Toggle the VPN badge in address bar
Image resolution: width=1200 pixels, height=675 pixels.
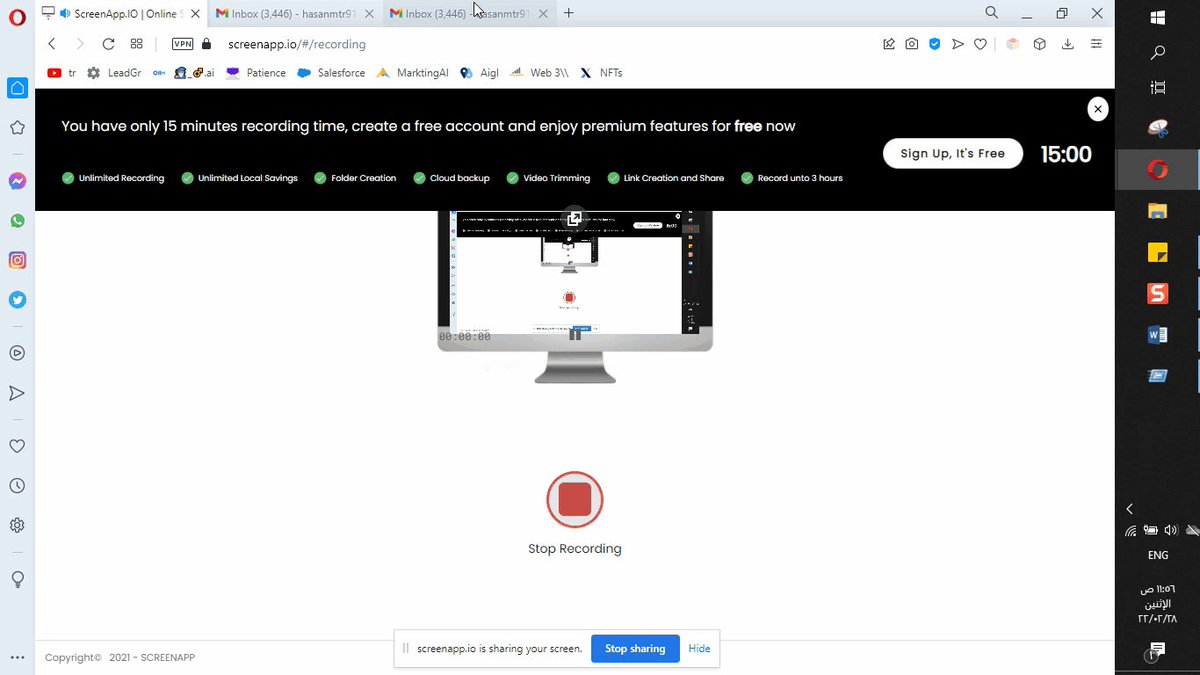pos(182,44)
